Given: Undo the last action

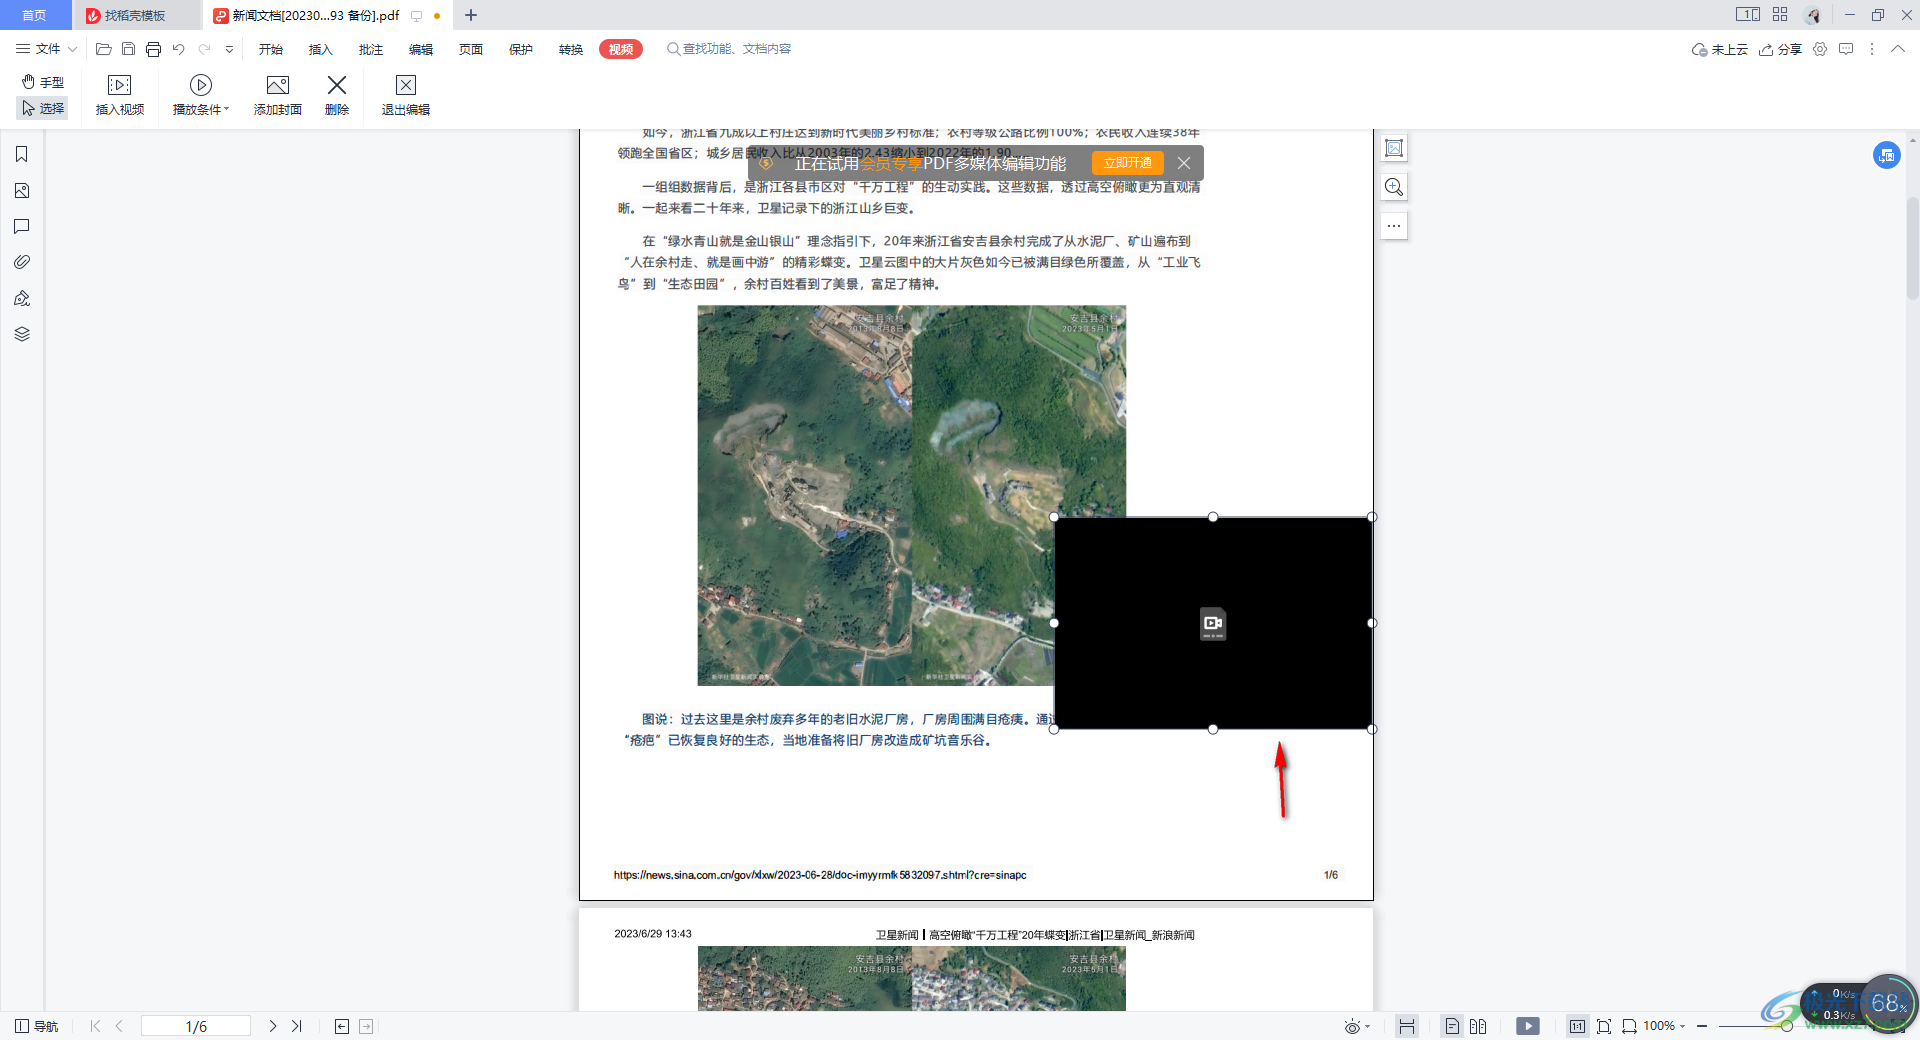Looking at the screenshot, I should [179, 49].
